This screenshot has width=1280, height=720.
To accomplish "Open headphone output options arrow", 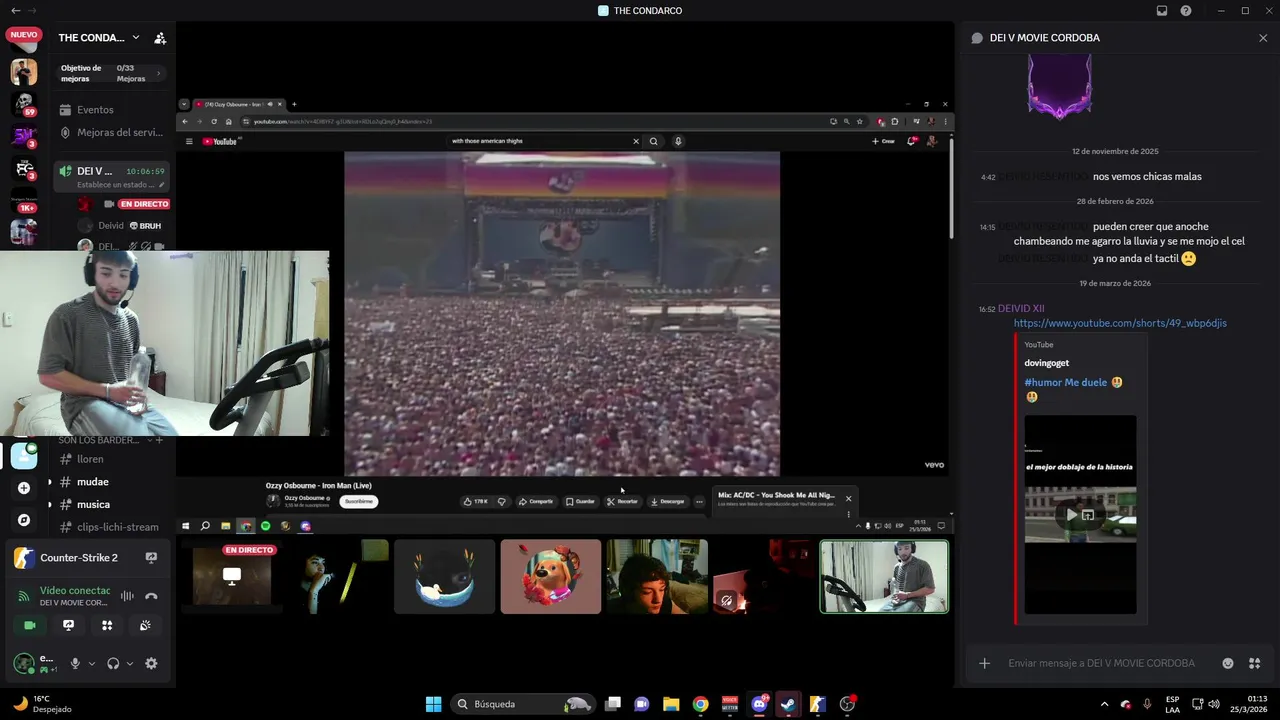I will click(x=129, y=663).
